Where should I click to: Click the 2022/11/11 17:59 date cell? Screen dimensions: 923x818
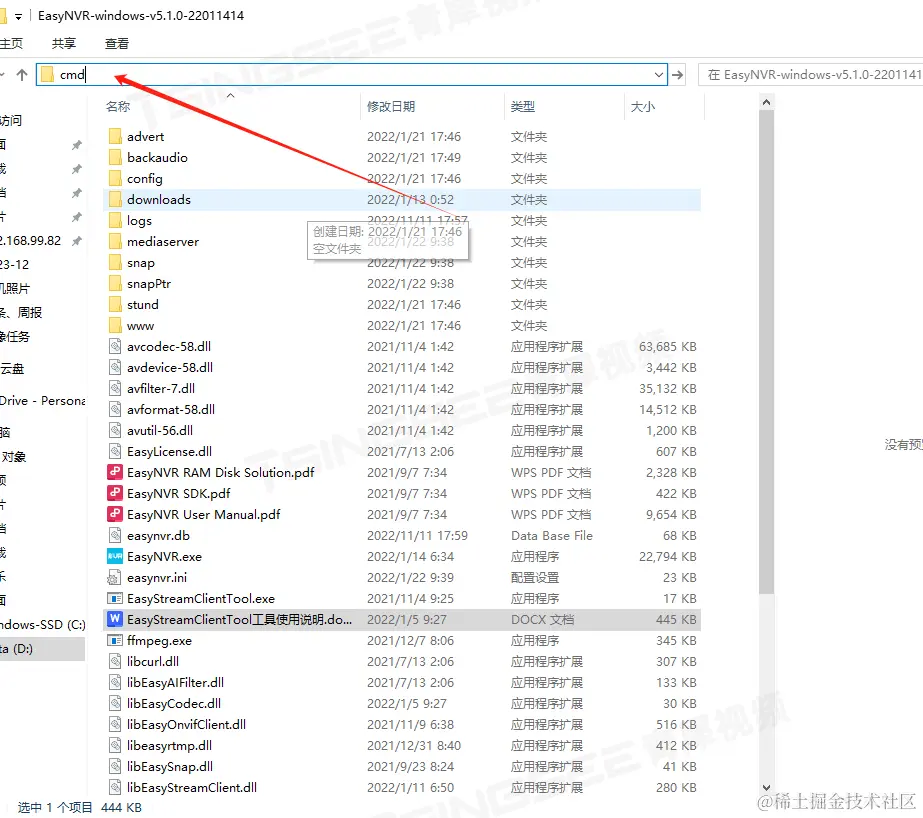point(417,536)
